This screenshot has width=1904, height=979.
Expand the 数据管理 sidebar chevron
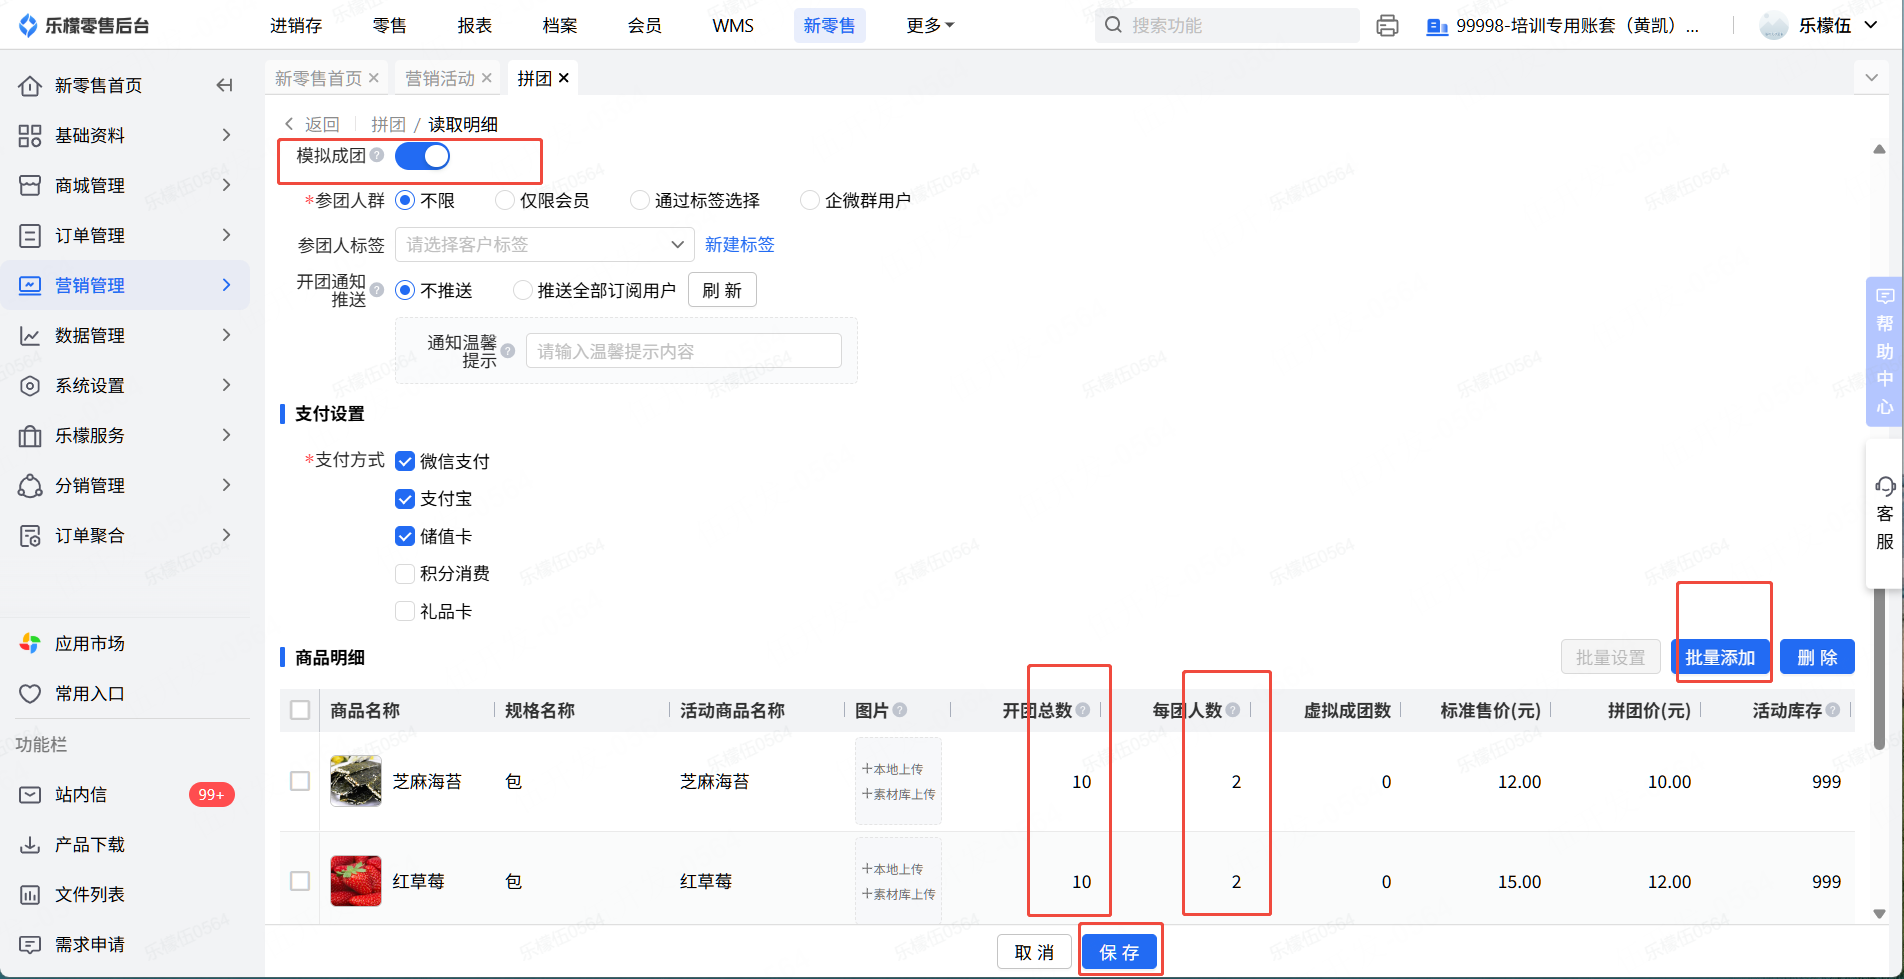(x=227, y=335)
